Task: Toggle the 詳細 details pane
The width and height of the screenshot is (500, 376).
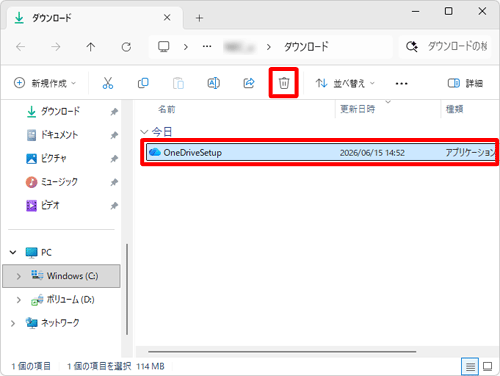Action: [465, 83]
